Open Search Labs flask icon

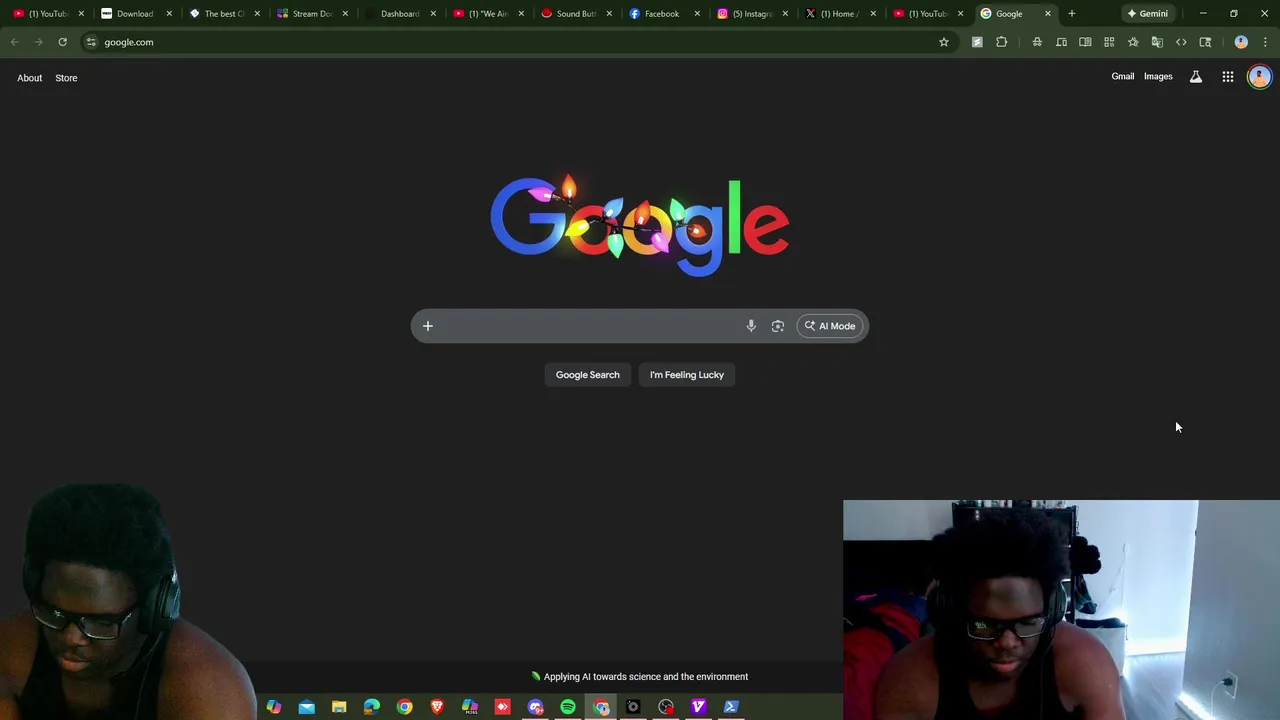(1195, 77)
